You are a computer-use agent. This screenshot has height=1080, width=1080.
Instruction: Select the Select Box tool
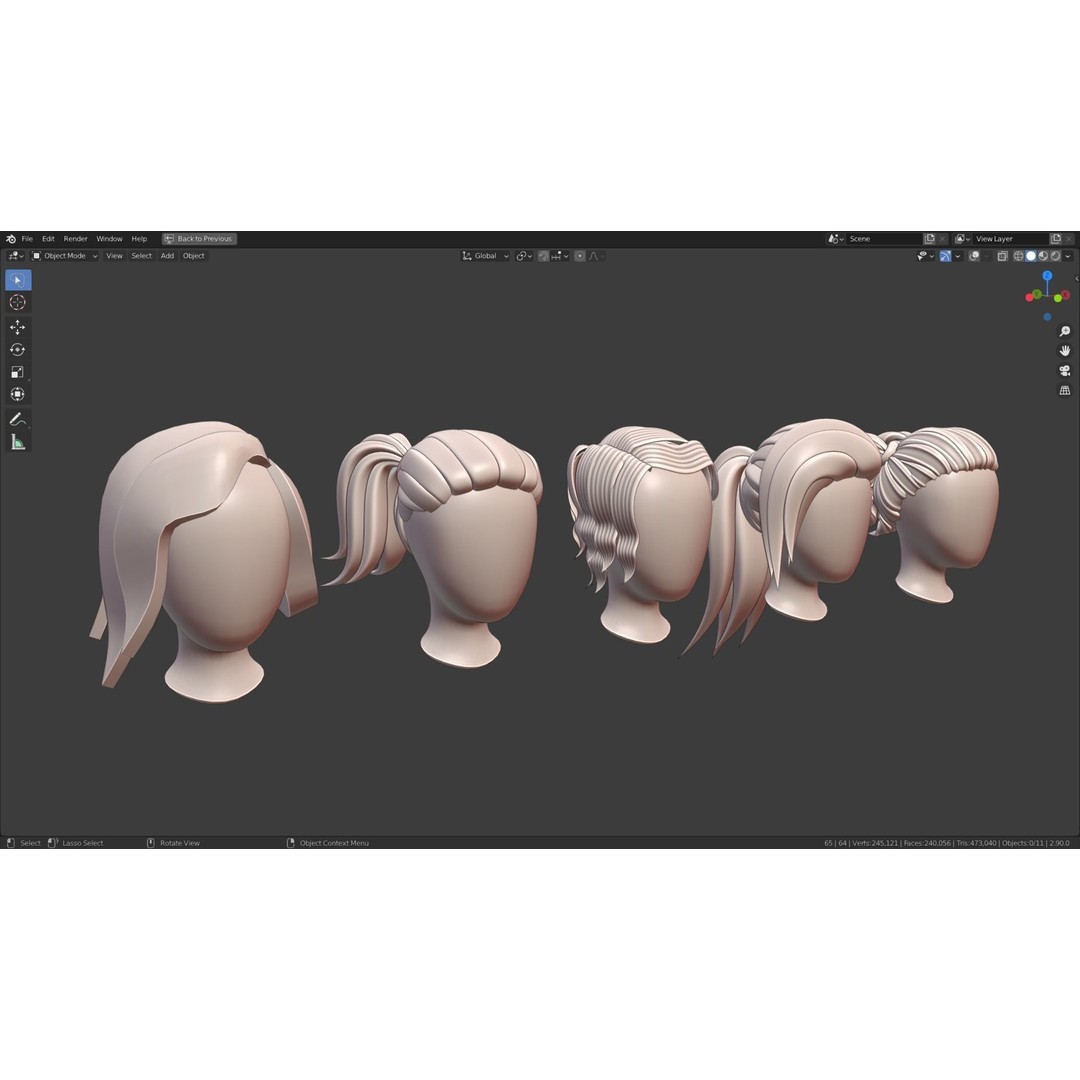(18, 280)
